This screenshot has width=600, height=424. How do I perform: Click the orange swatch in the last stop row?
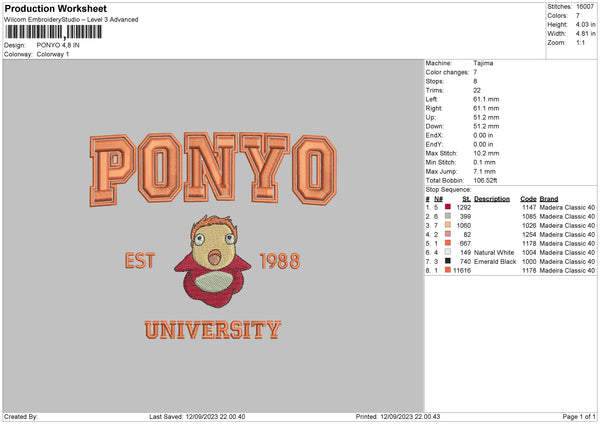[447, 270]
